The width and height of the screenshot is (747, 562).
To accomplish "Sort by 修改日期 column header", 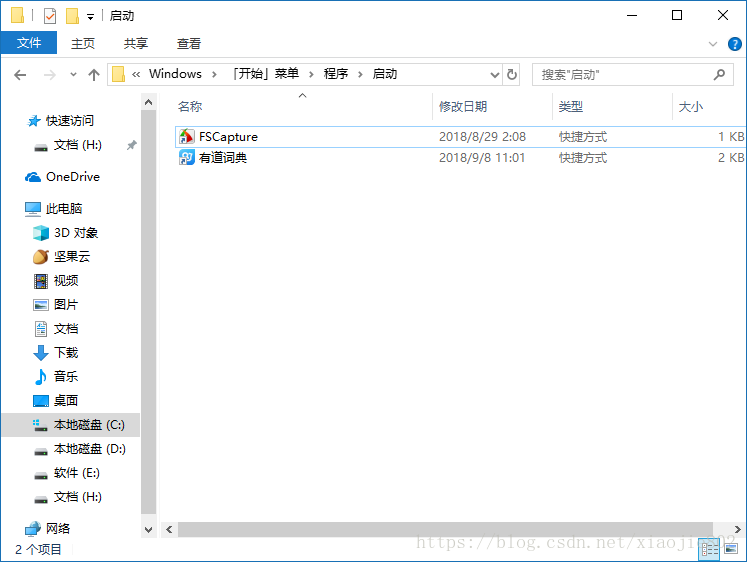I will (x=463, y=106).
